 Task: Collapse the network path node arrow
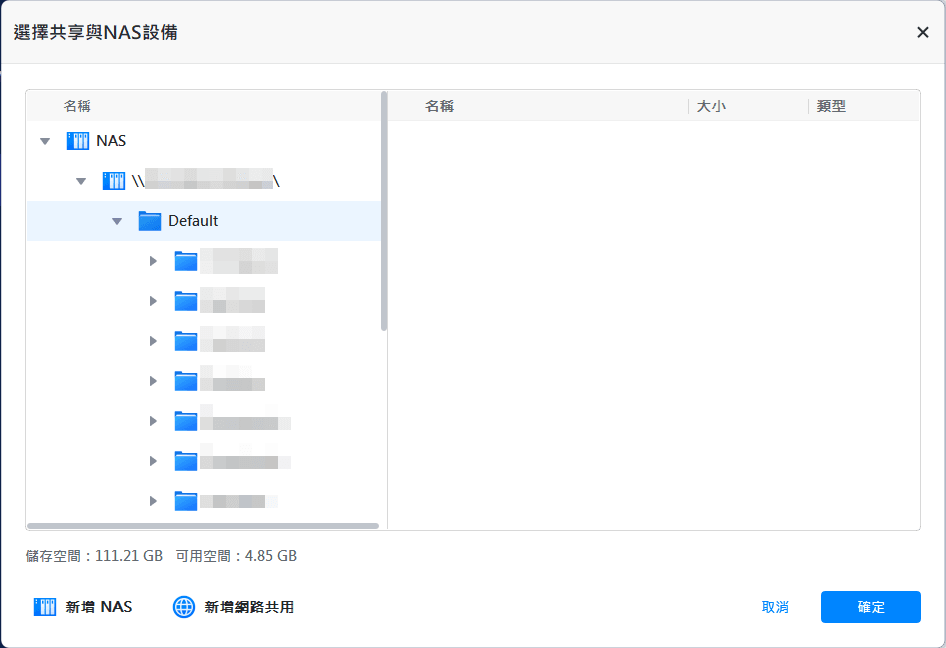[81, 181]
